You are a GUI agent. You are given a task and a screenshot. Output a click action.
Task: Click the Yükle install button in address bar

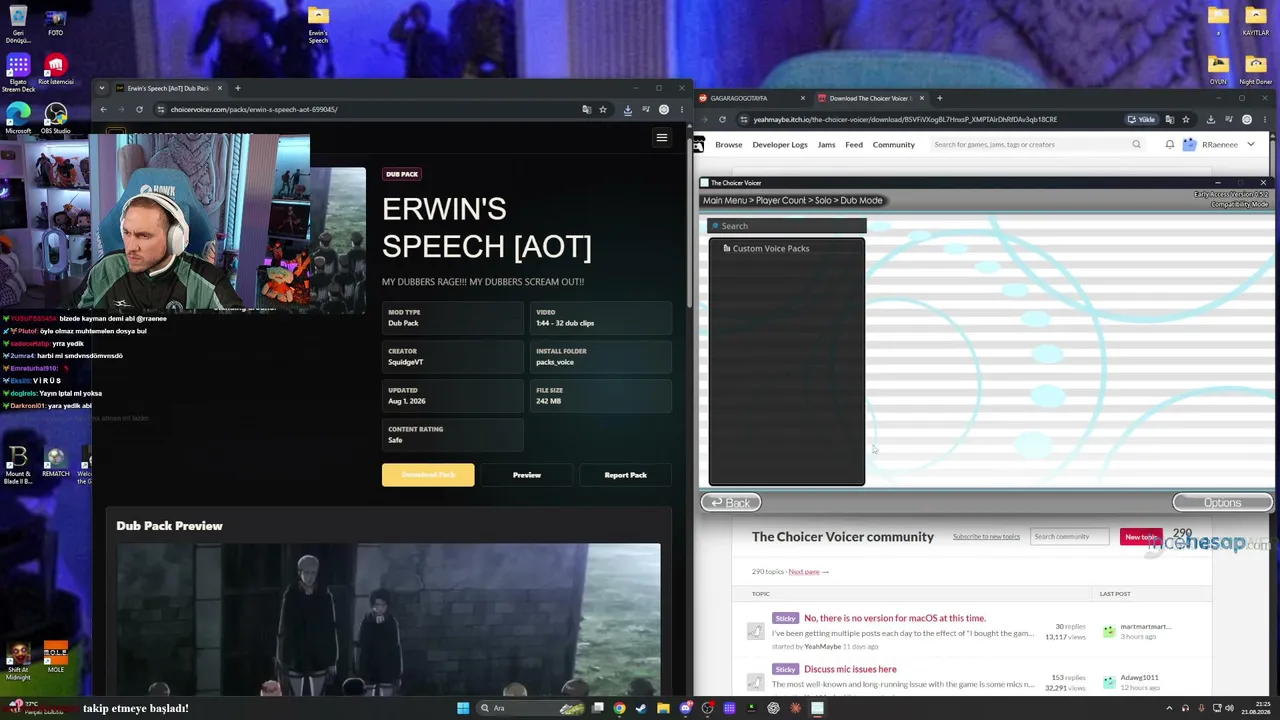coord(1141,119)
